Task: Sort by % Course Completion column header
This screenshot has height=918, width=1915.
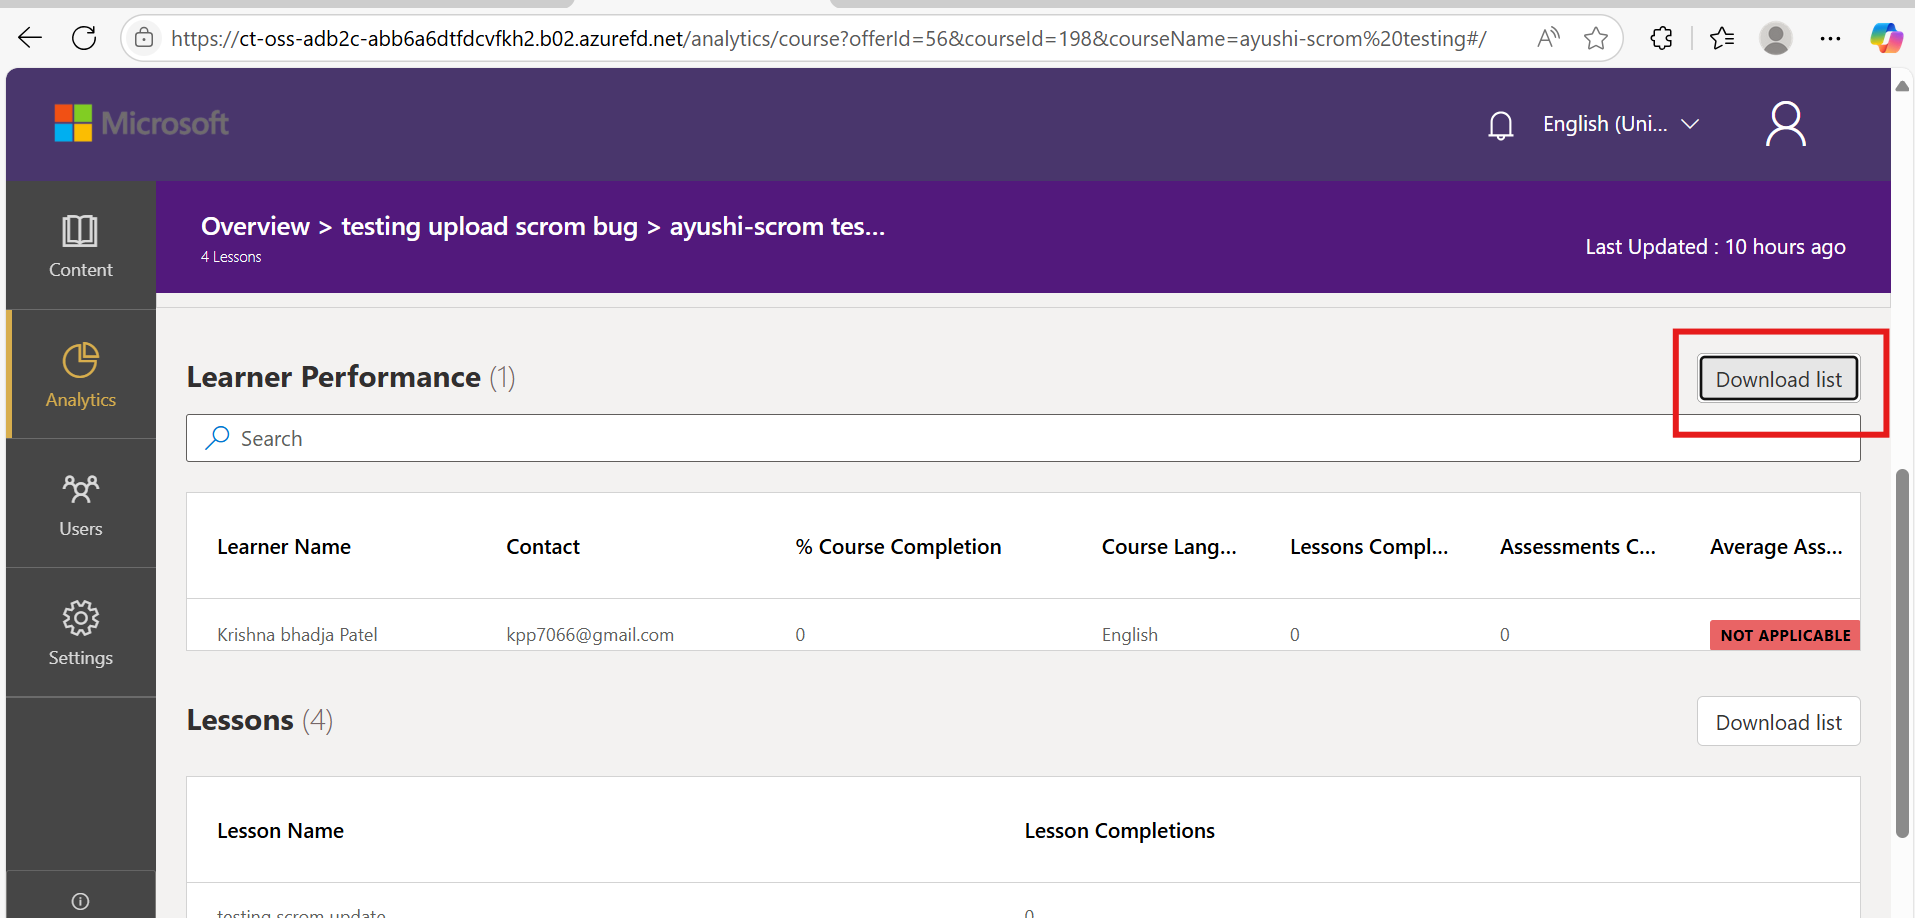Action: pyautogui.click(x=898, y=547)
